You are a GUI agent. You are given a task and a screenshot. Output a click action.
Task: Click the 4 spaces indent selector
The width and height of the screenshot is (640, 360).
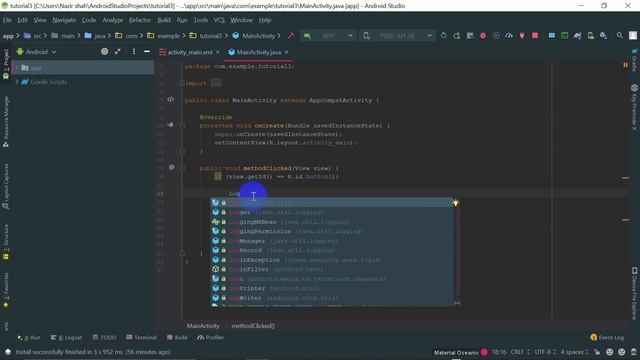[574, 352]
